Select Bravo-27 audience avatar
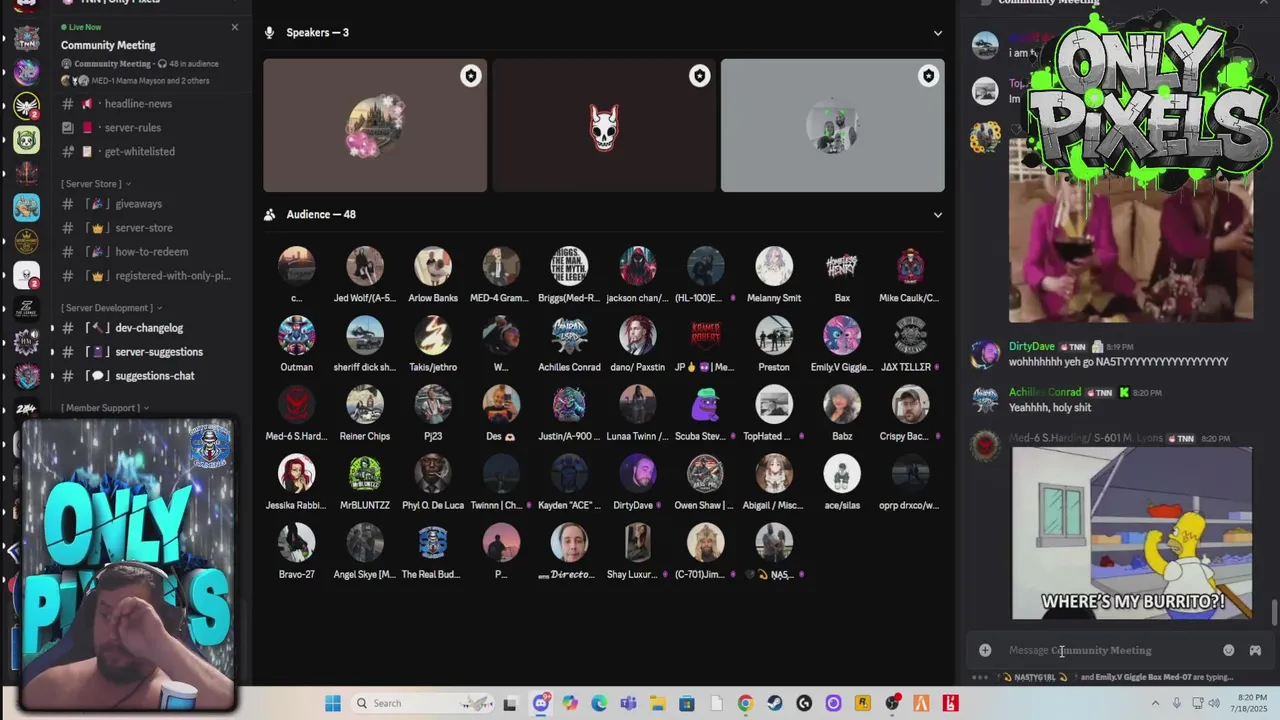Screen dimensions: 1280x720 click(296, 542)
